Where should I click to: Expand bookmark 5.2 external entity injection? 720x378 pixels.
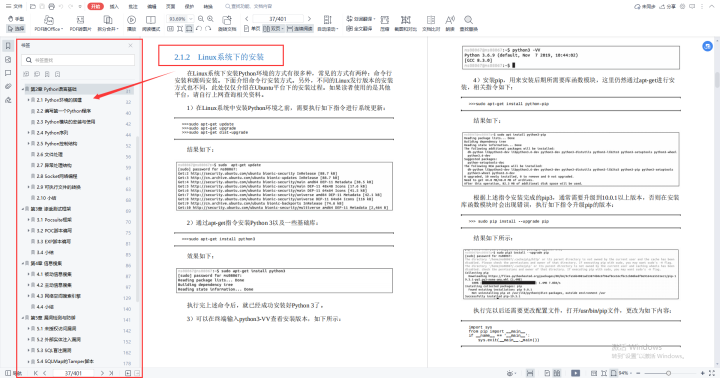click(28, 339)
